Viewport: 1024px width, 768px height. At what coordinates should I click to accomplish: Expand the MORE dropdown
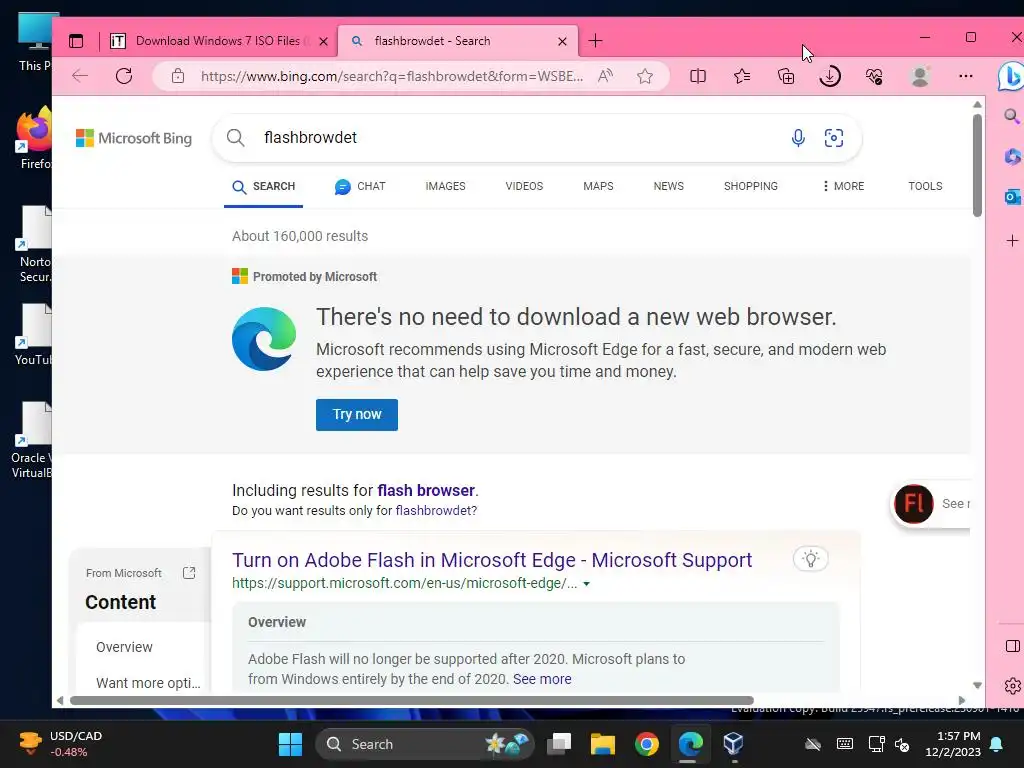[843, 186]
